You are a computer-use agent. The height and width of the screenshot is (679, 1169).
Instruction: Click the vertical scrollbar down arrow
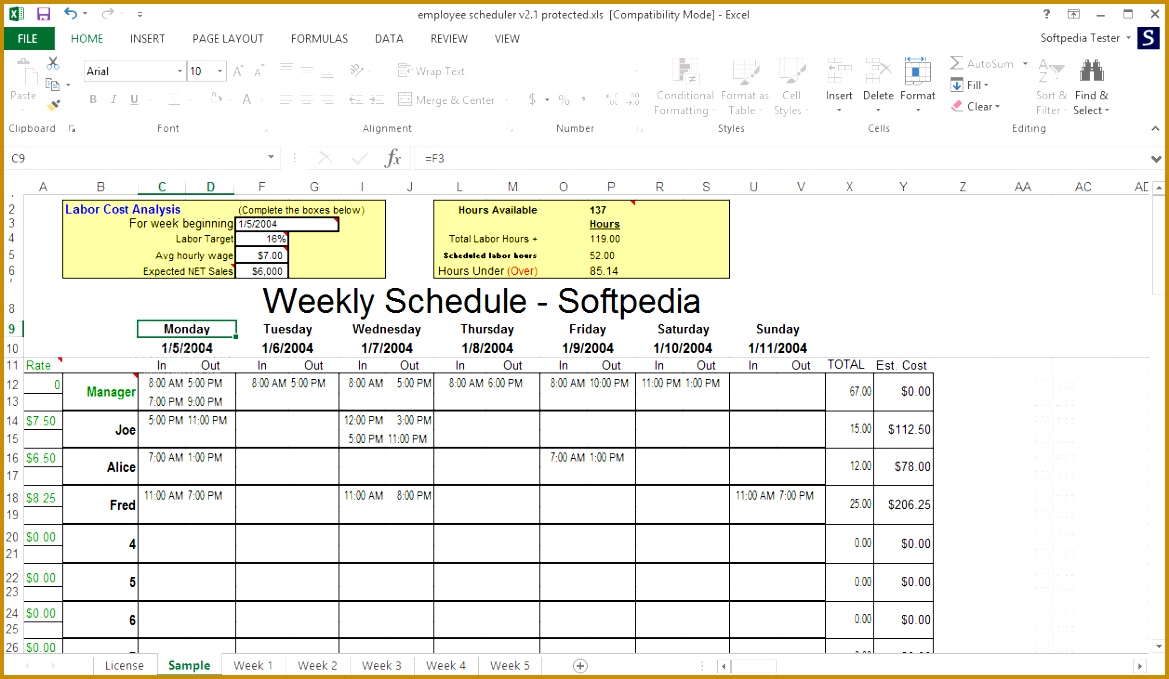pyautogui.click(x=1157, y=645)
